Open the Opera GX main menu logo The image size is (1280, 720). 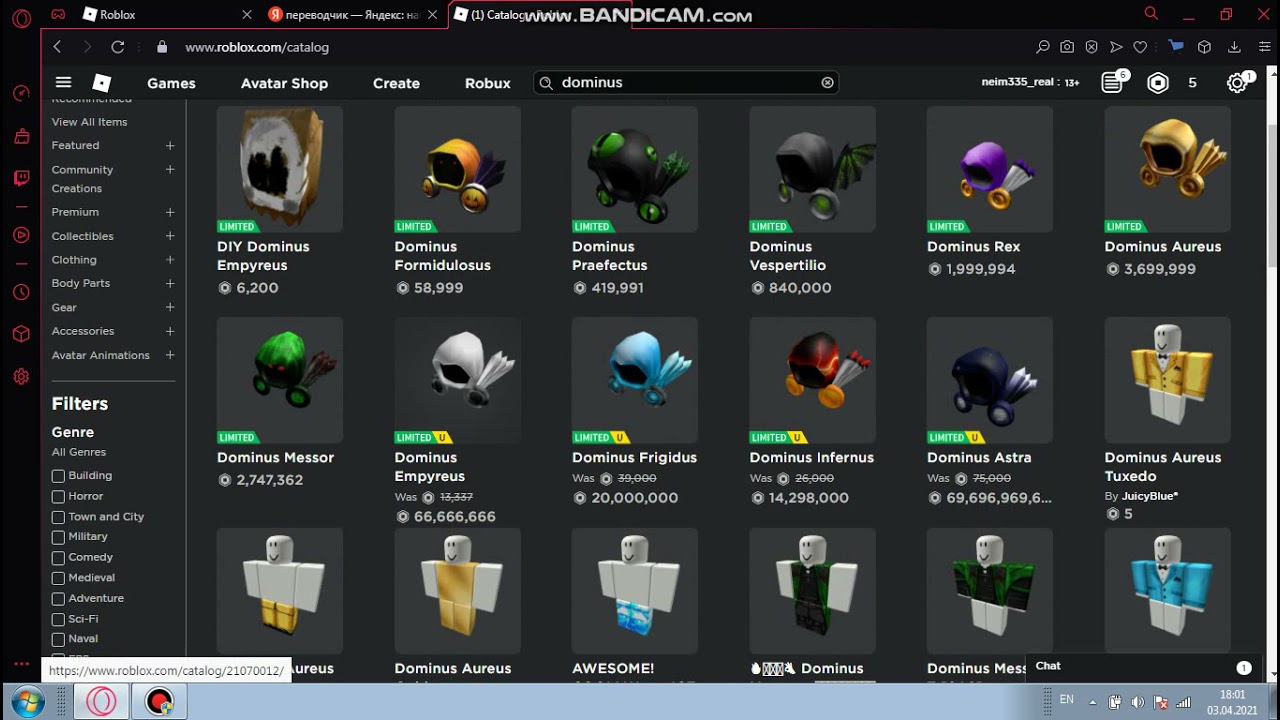(x=21, y=17)
